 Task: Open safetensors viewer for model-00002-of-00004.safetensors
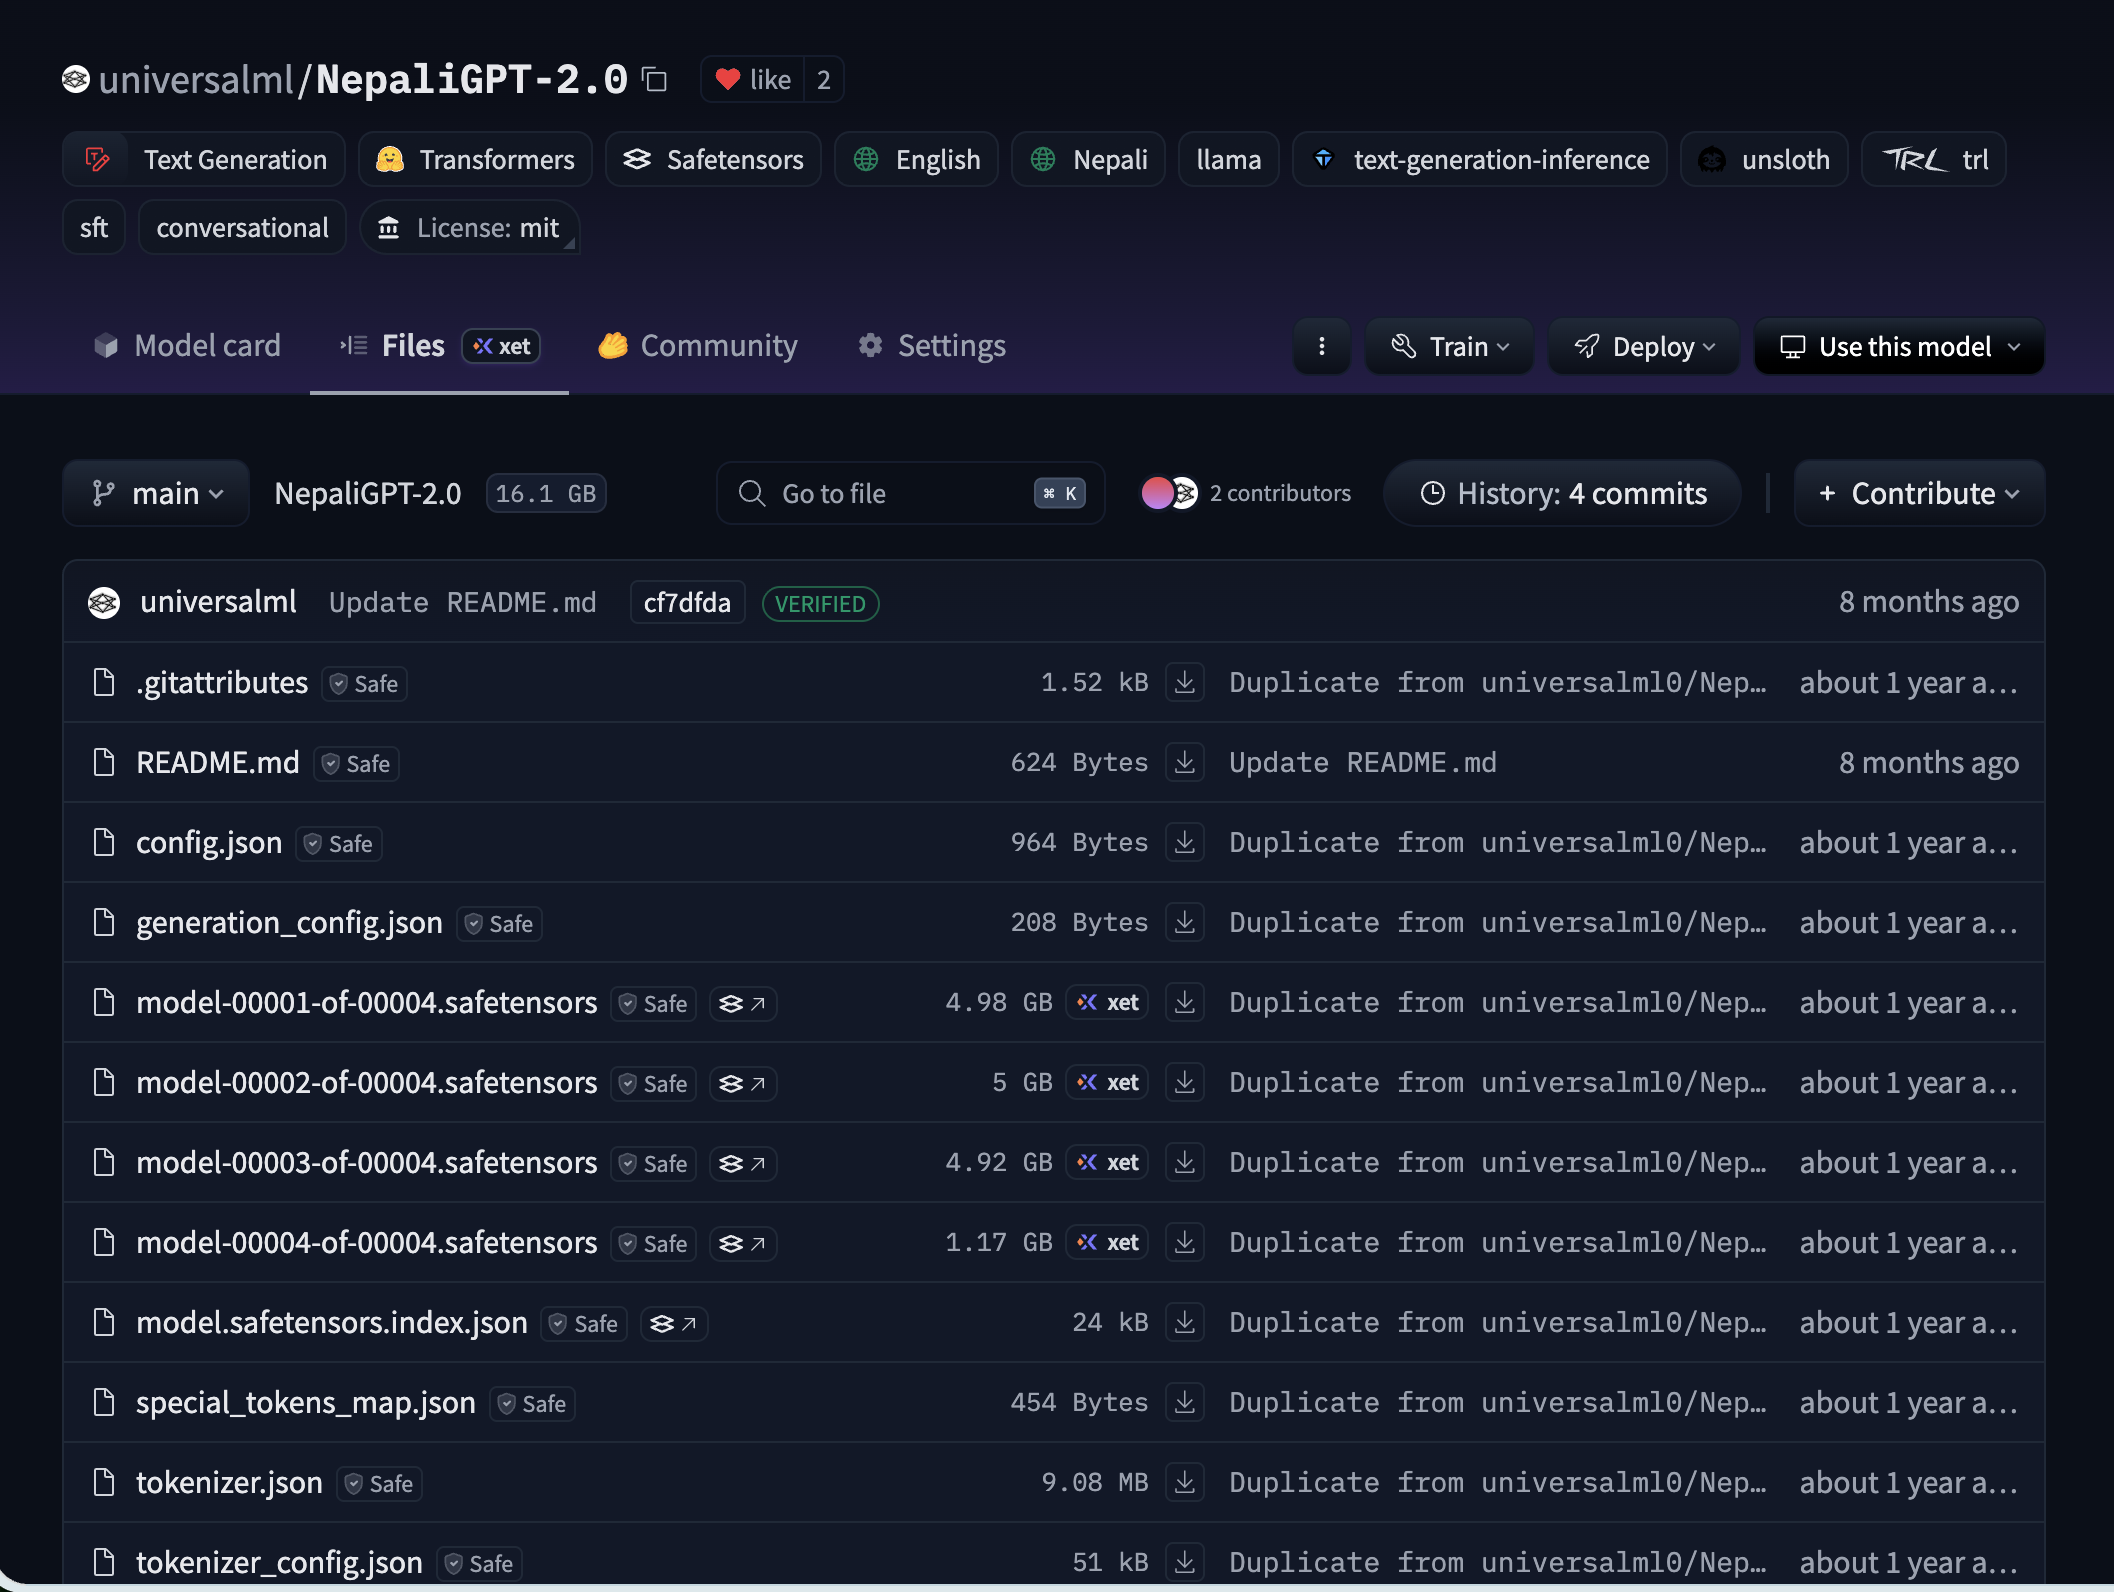pos(742,1084)
